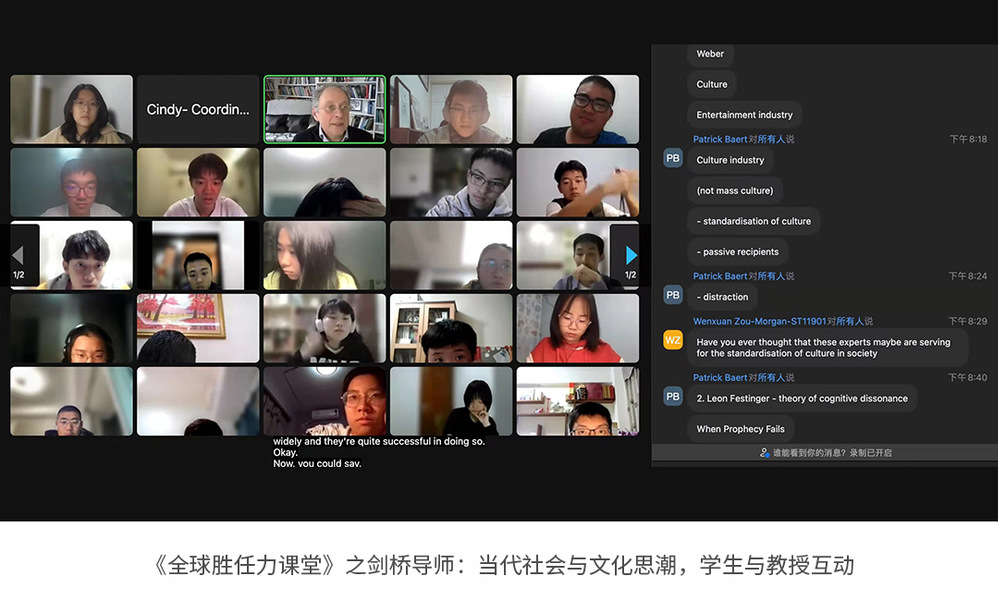Click the When Prophecy Fails message bubble
This screenshot has height=613, width=998.
click(740, 429)
